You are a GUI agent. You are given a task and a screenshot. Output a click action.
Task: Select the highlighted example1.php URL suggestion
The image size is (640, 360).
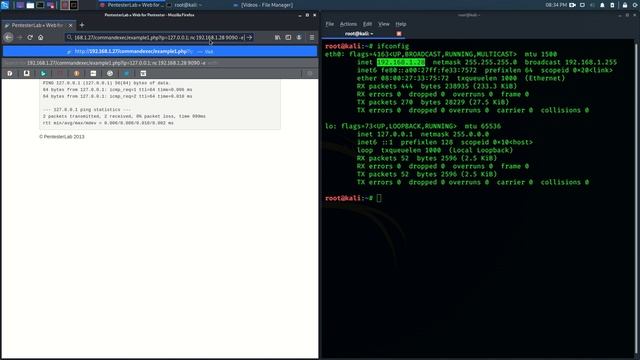[160, 51]
